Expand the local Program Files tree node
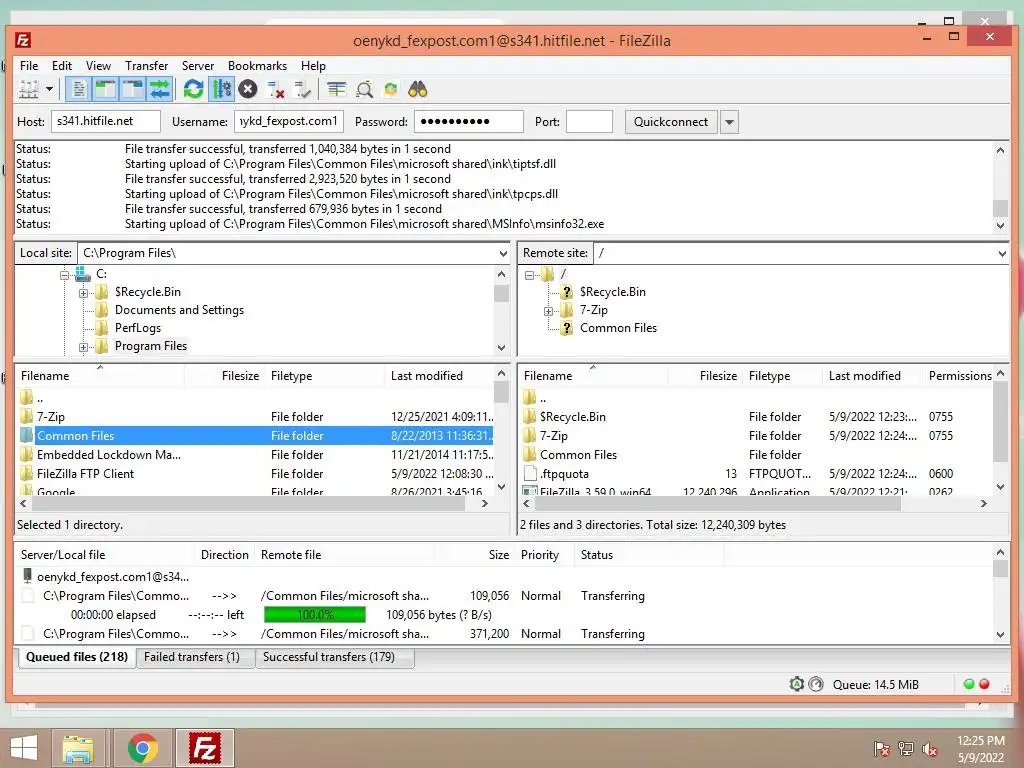This screenshot has width=1024, height=768. pos(84,347)
